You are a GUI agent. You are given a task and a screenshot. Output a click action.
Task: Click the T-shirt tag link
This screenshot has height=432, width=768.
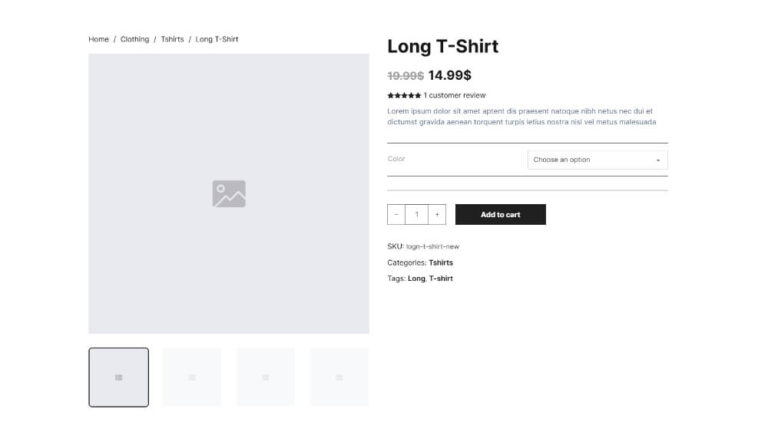click(x=441, y=278)
